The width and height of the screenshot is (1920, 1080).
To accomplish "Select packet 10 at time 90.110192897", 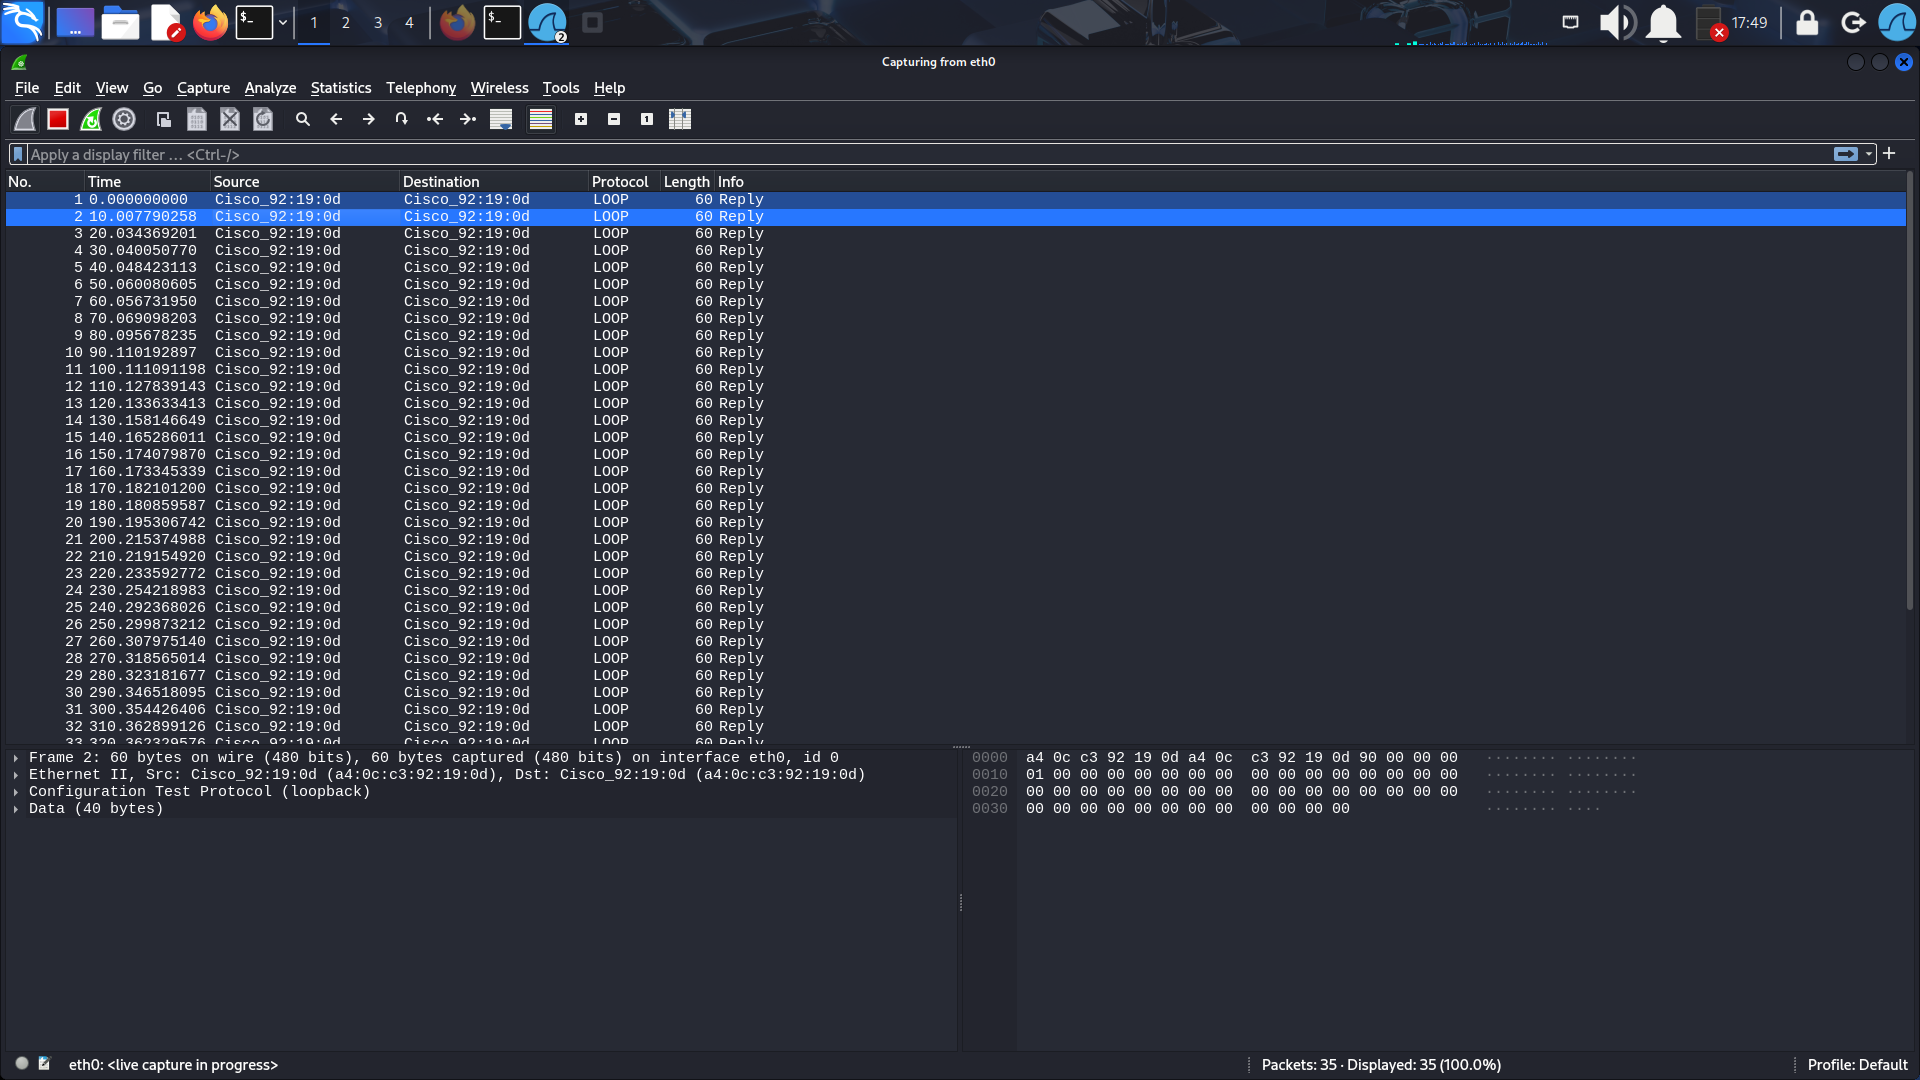I will pyautogui.click(x=955, y=353).
